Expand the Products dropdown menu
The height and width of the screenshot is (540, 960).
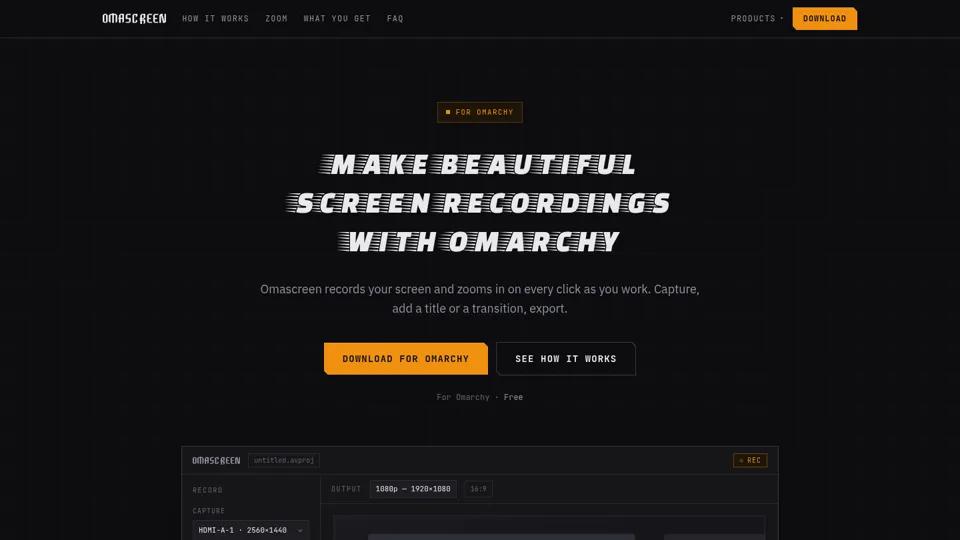pyautogui.click(x=757, y=19)
